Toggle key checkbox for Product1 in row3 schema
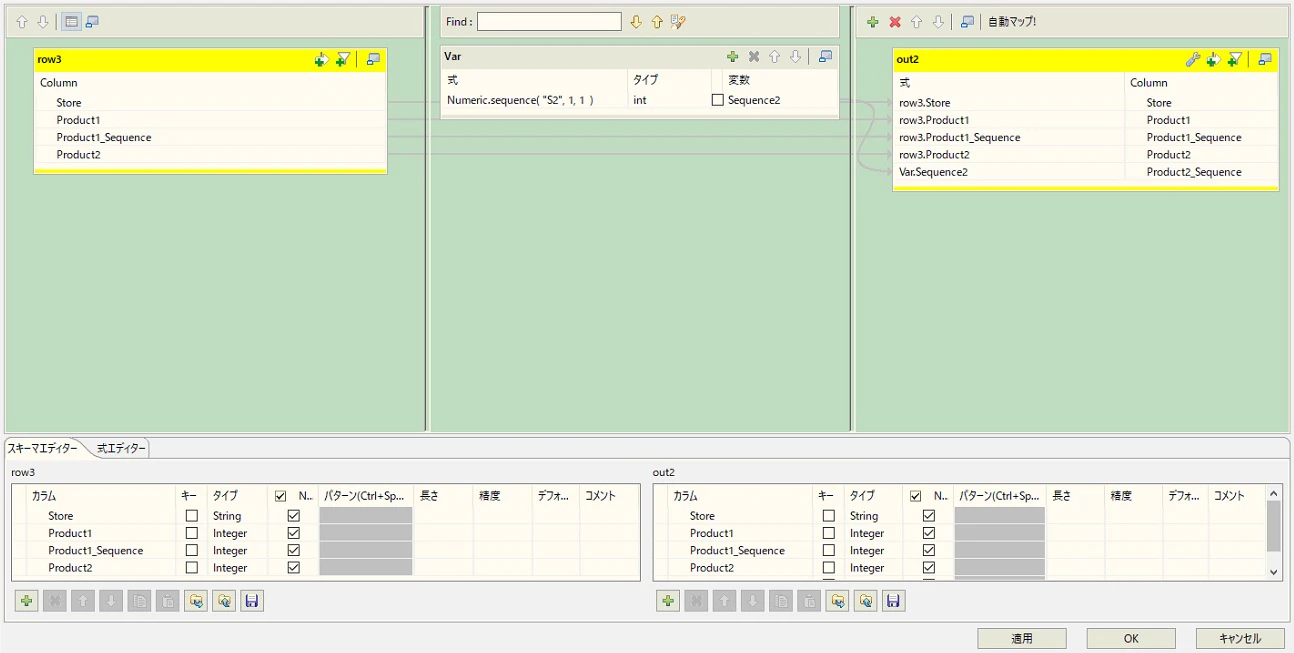The image size is (1294, 653). click(192, 533)
